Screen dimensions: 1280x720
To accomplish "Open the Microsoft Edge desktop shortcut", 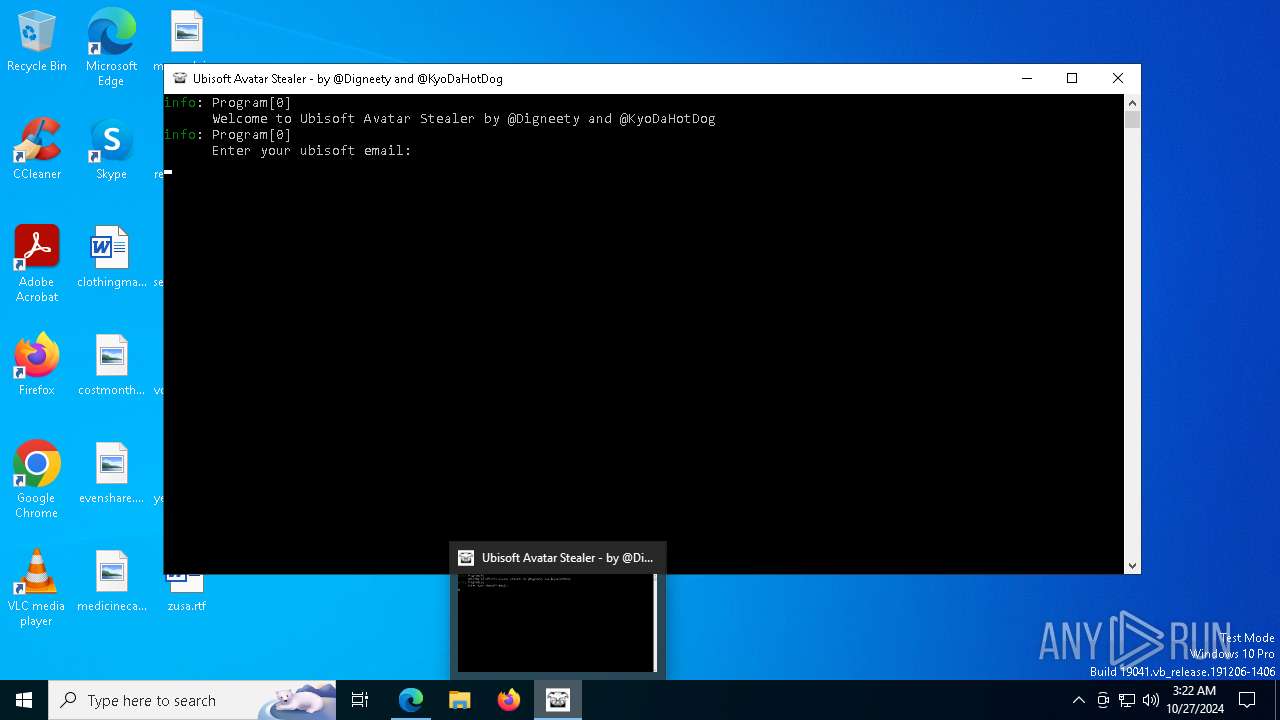I will tap(111, 48).
